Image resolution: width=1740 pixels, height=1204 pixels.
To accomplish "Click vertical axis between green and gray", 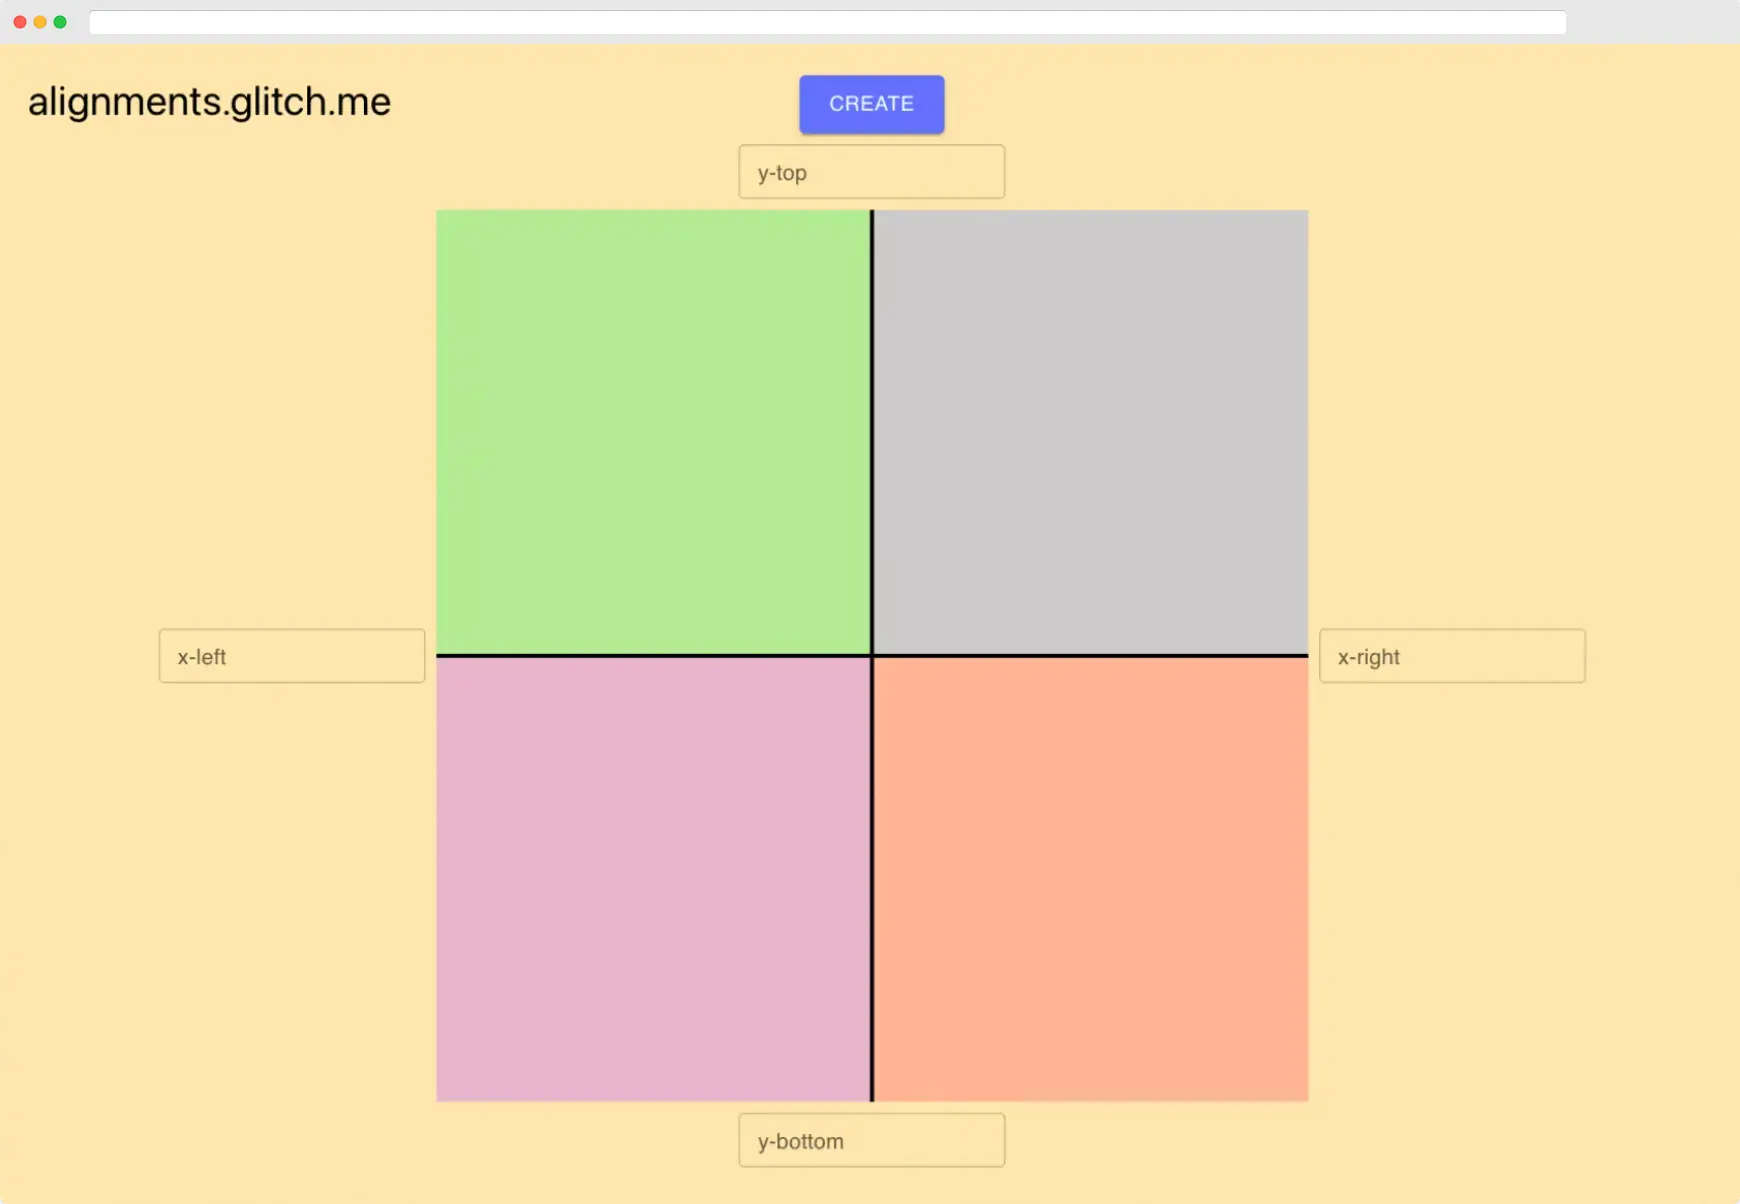I will (x=872, y=432).
